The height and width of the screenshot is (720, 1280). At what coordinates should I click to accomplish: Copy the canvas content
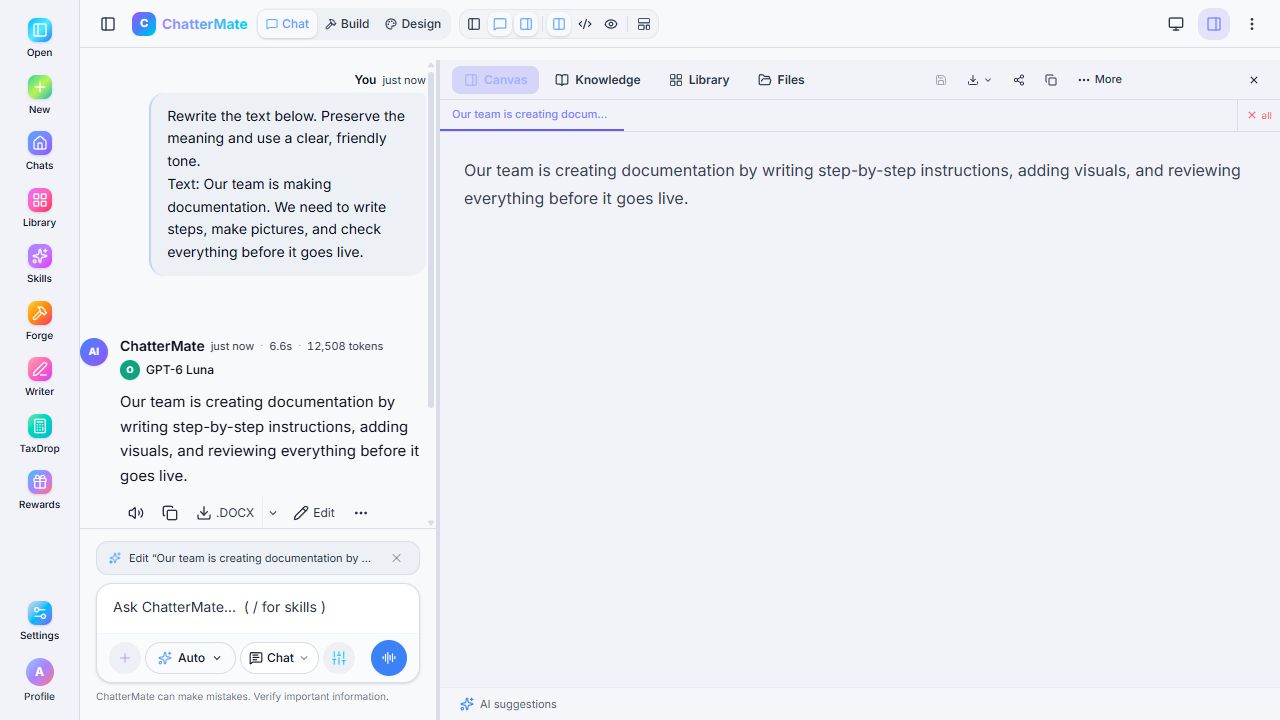(x=1051, y=80)
